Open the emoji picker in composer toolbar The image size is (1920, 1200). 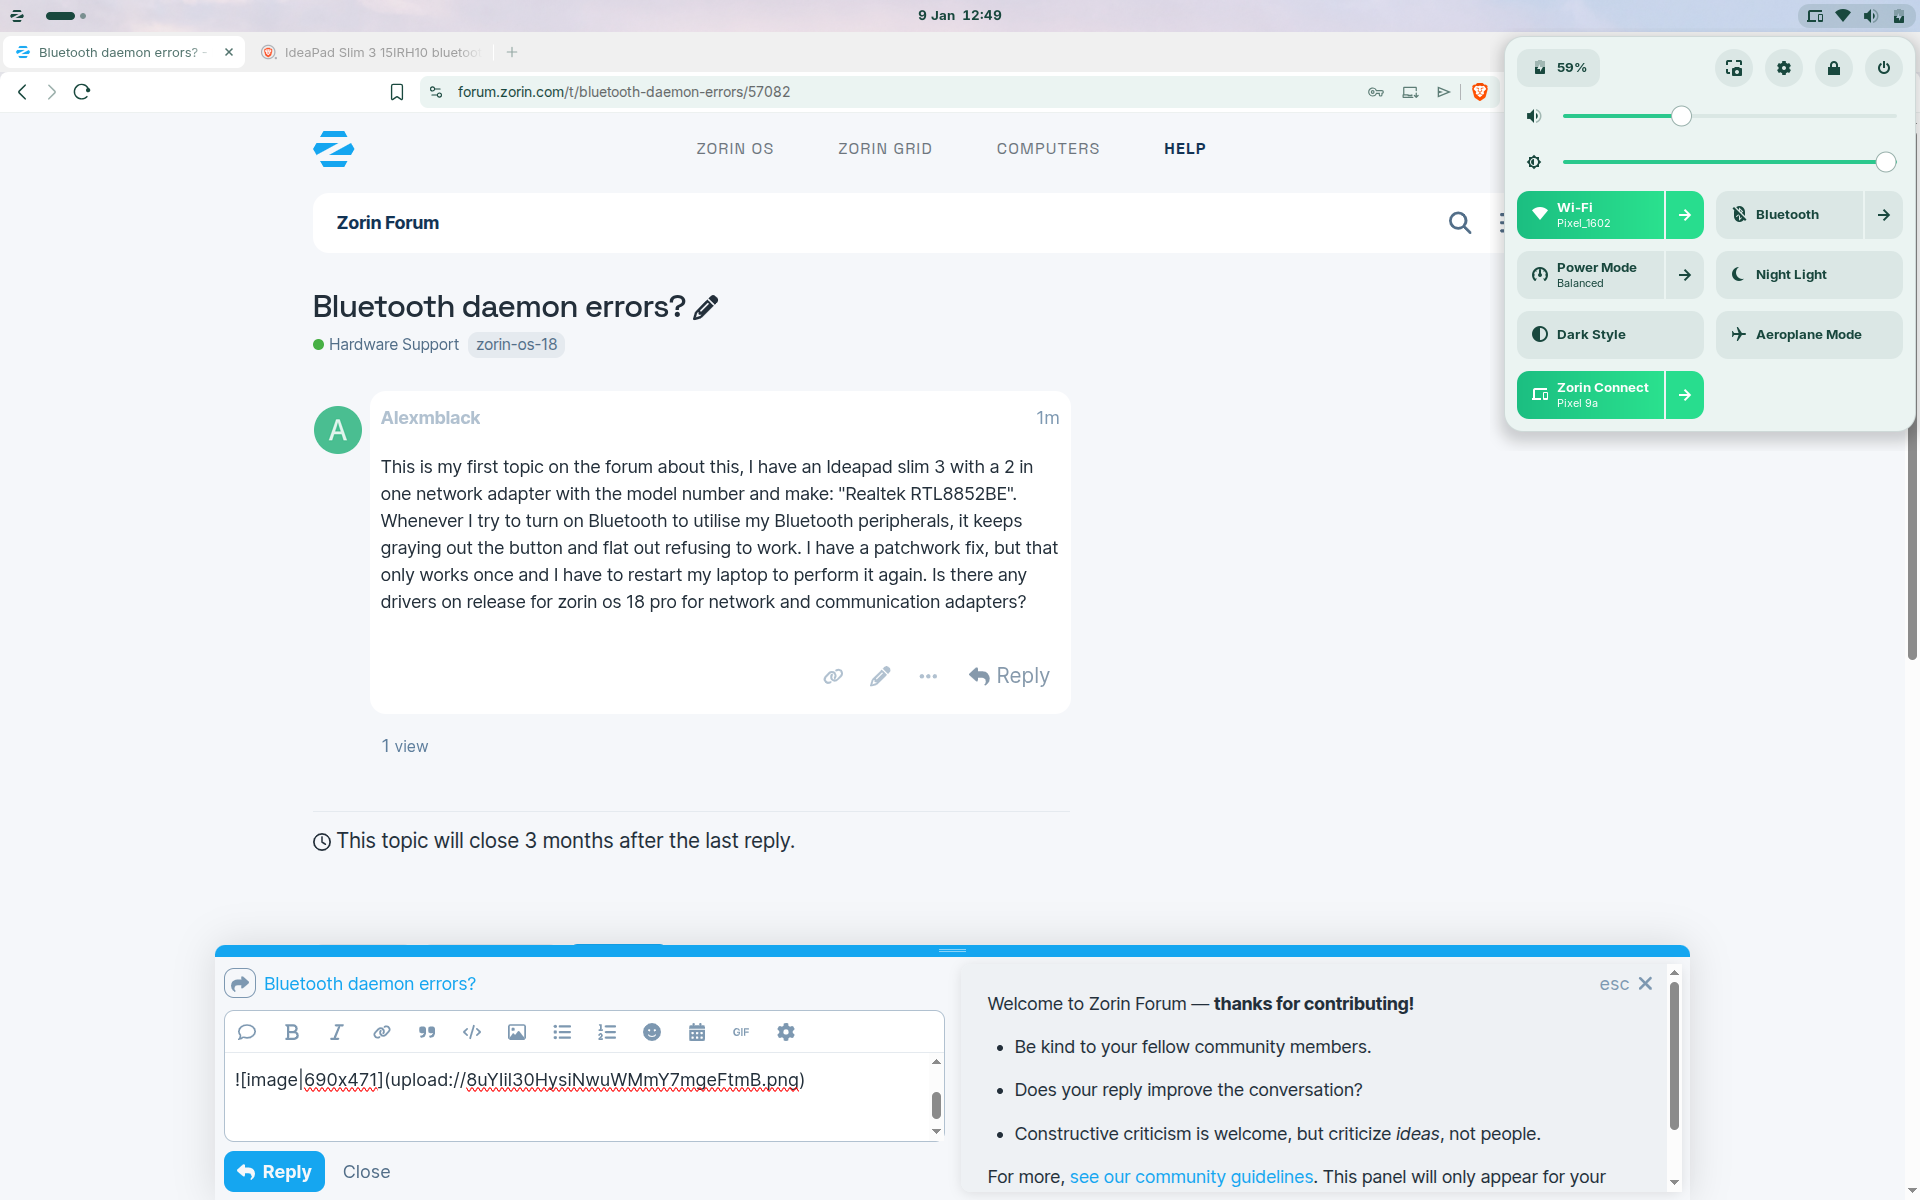(652, 1032)
